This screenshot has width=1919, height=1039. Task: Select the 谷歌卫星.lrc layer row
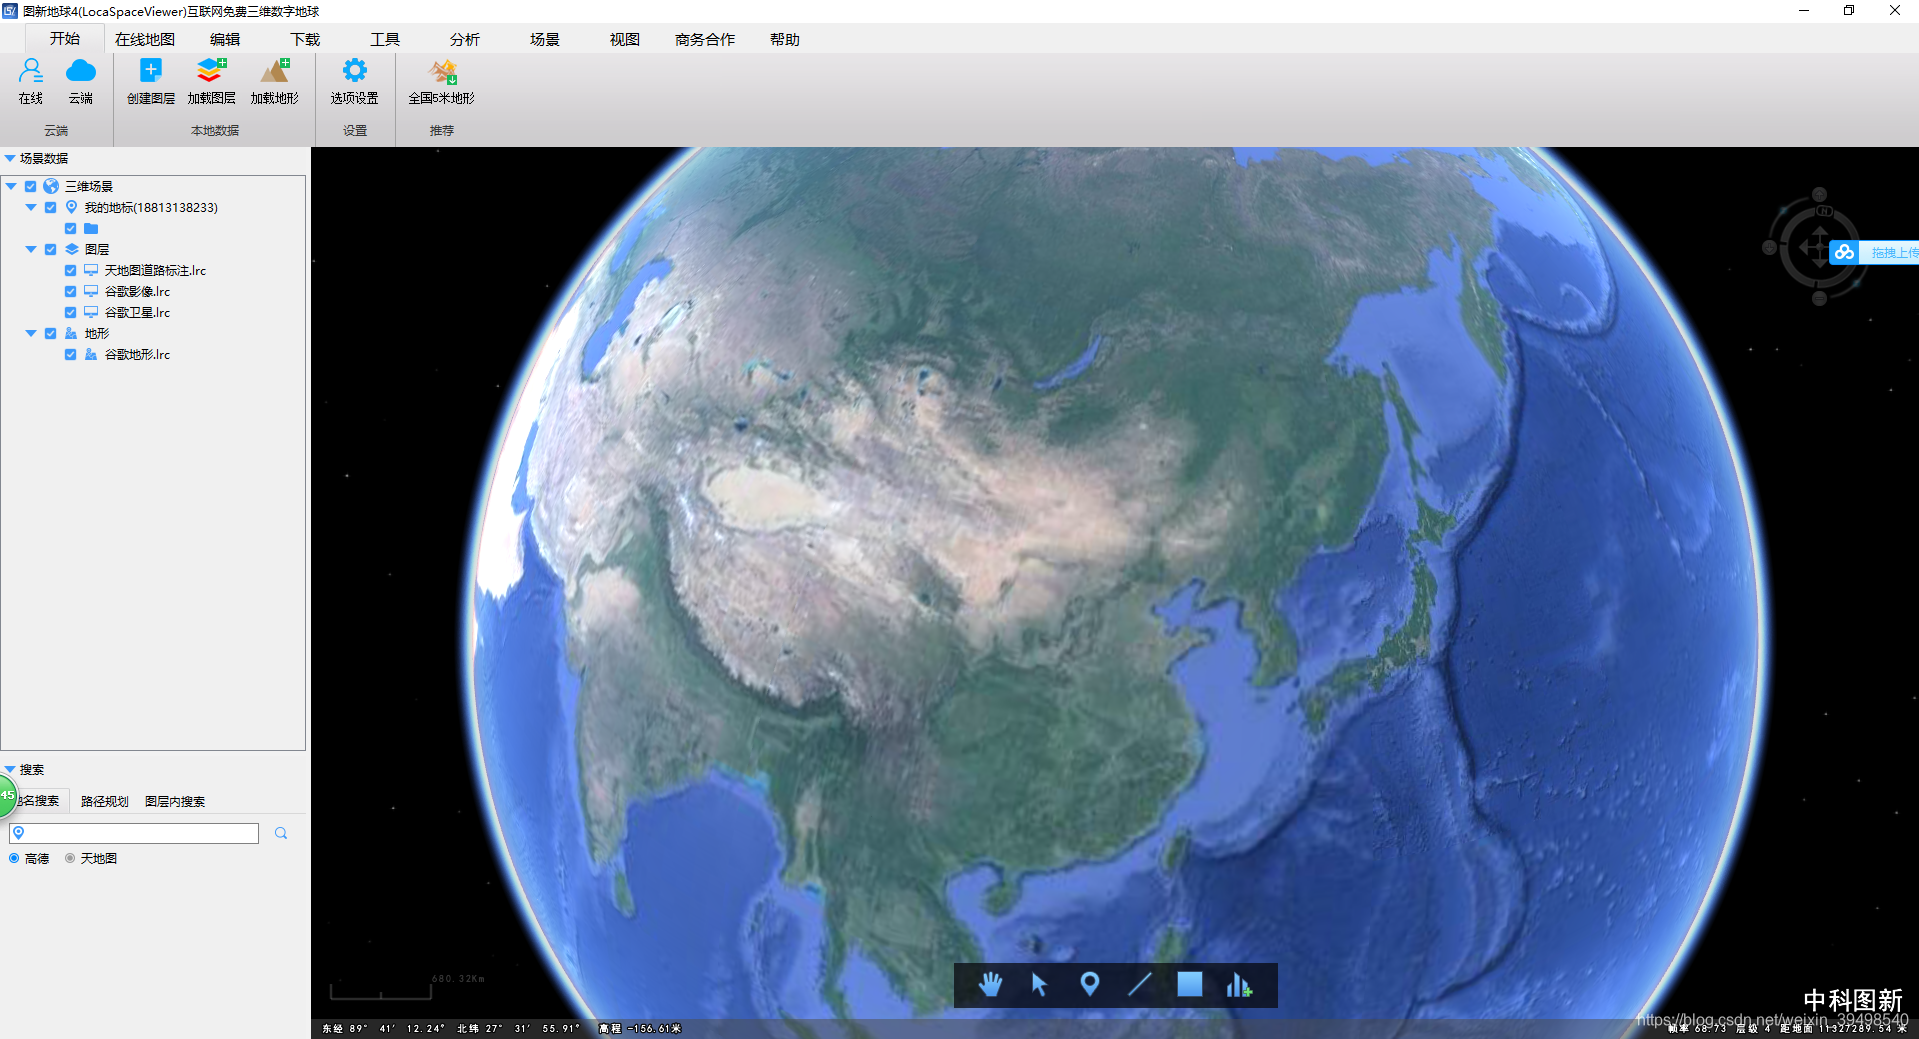137,312
